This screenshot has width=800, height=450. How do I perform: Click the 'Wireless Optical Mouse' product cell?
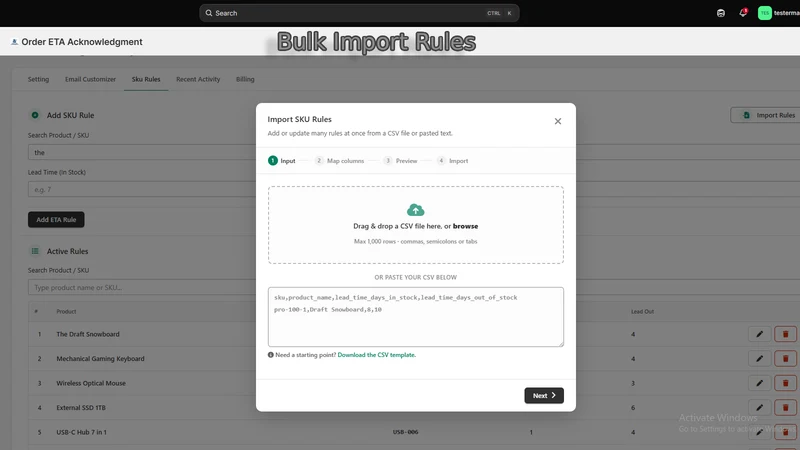click(x=91, y=383)
